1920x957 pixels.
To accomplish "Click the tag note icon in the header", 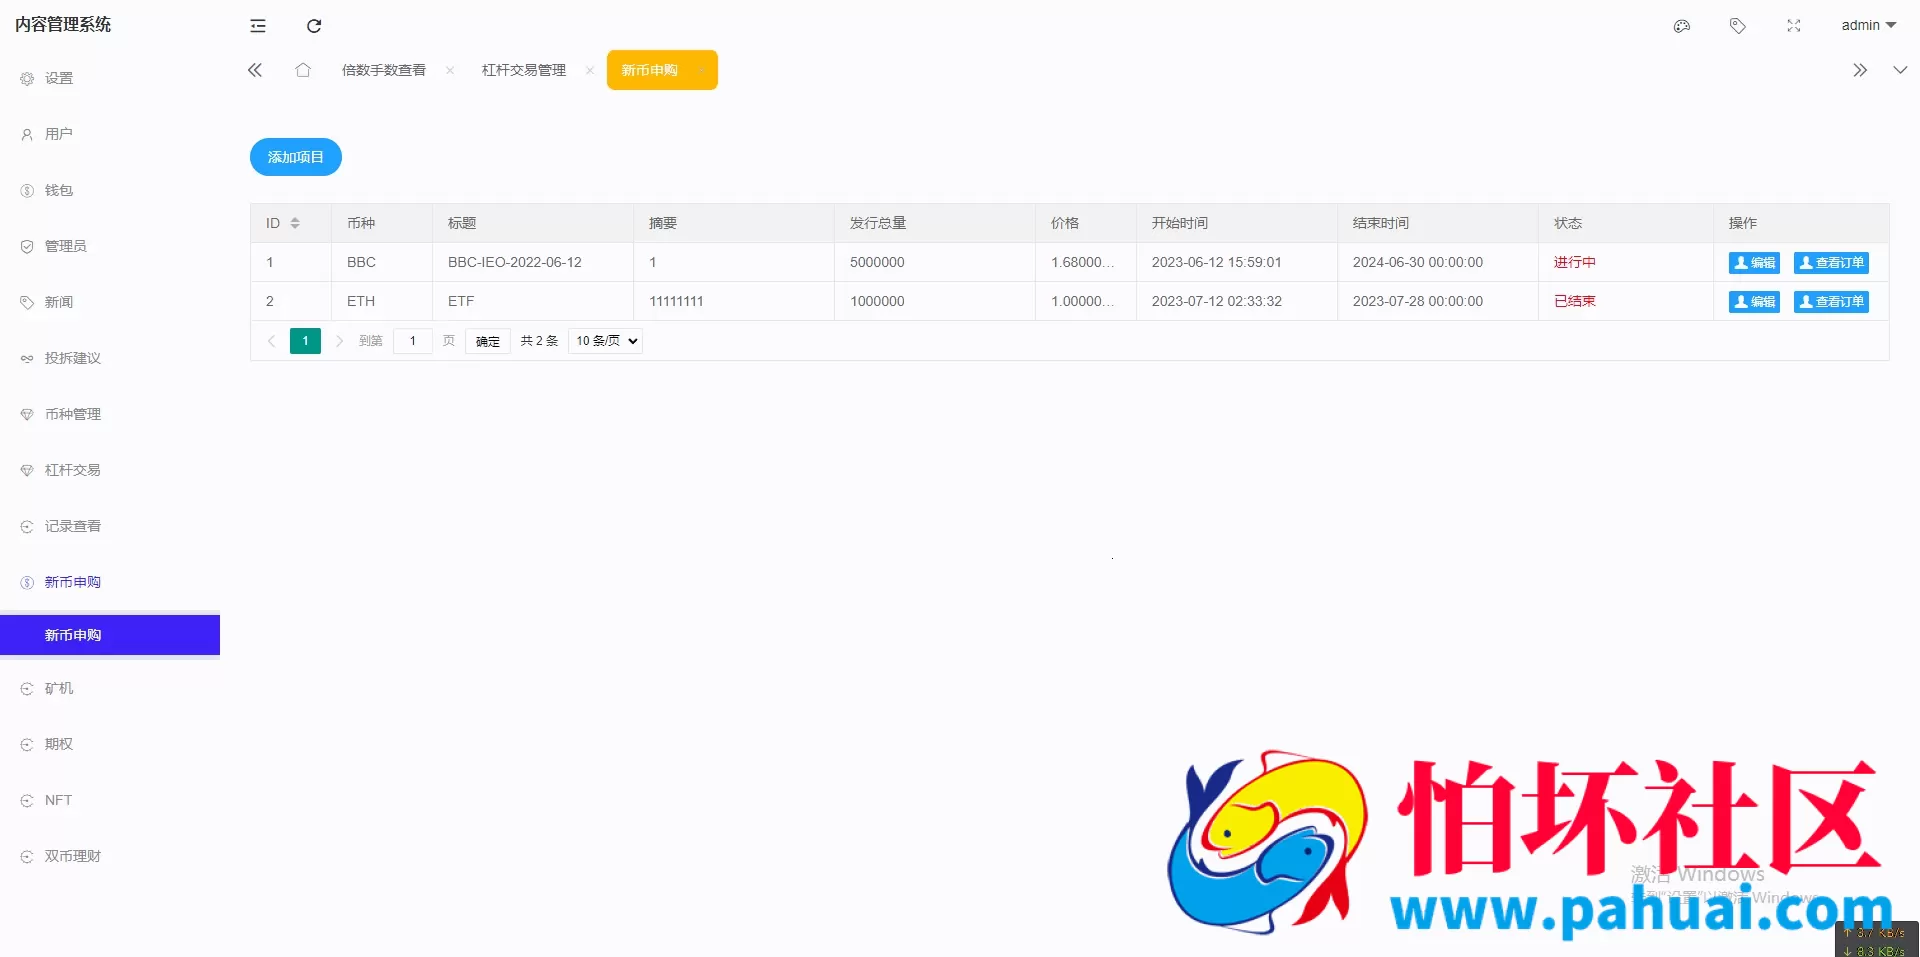I will click(x=1738, y=26).
